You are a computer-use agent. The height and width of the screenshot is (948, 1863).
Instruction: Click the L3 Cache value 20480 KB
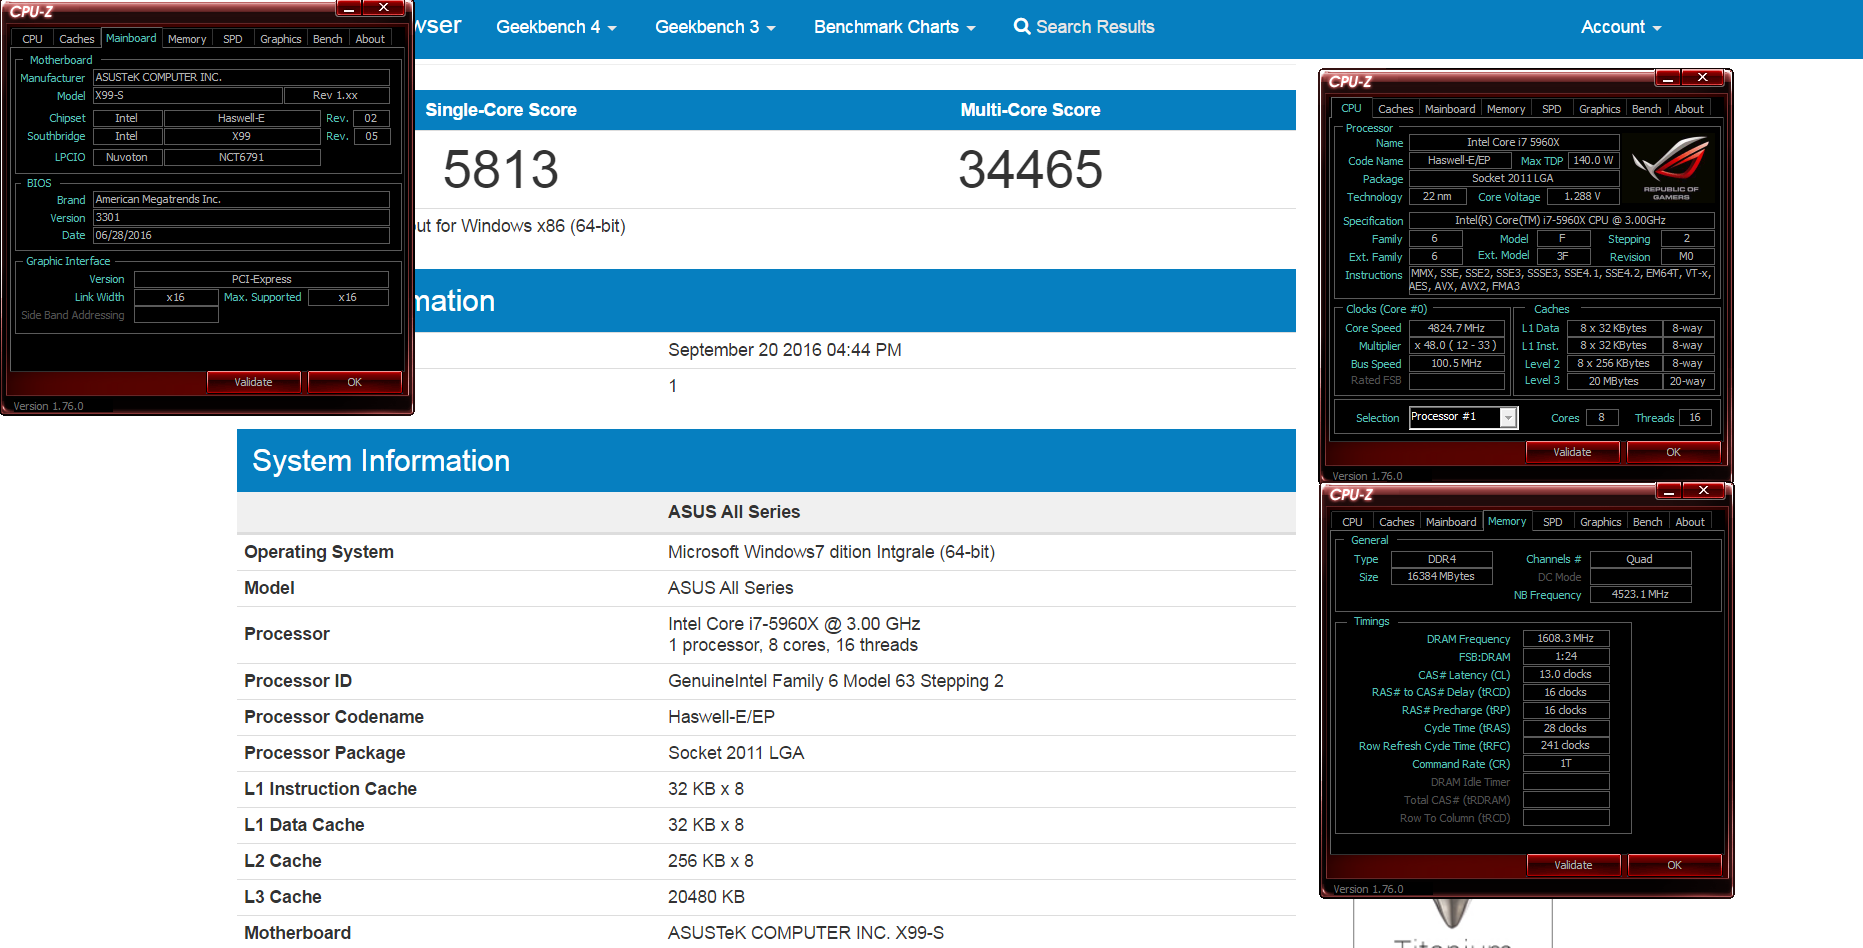(706, 897)
